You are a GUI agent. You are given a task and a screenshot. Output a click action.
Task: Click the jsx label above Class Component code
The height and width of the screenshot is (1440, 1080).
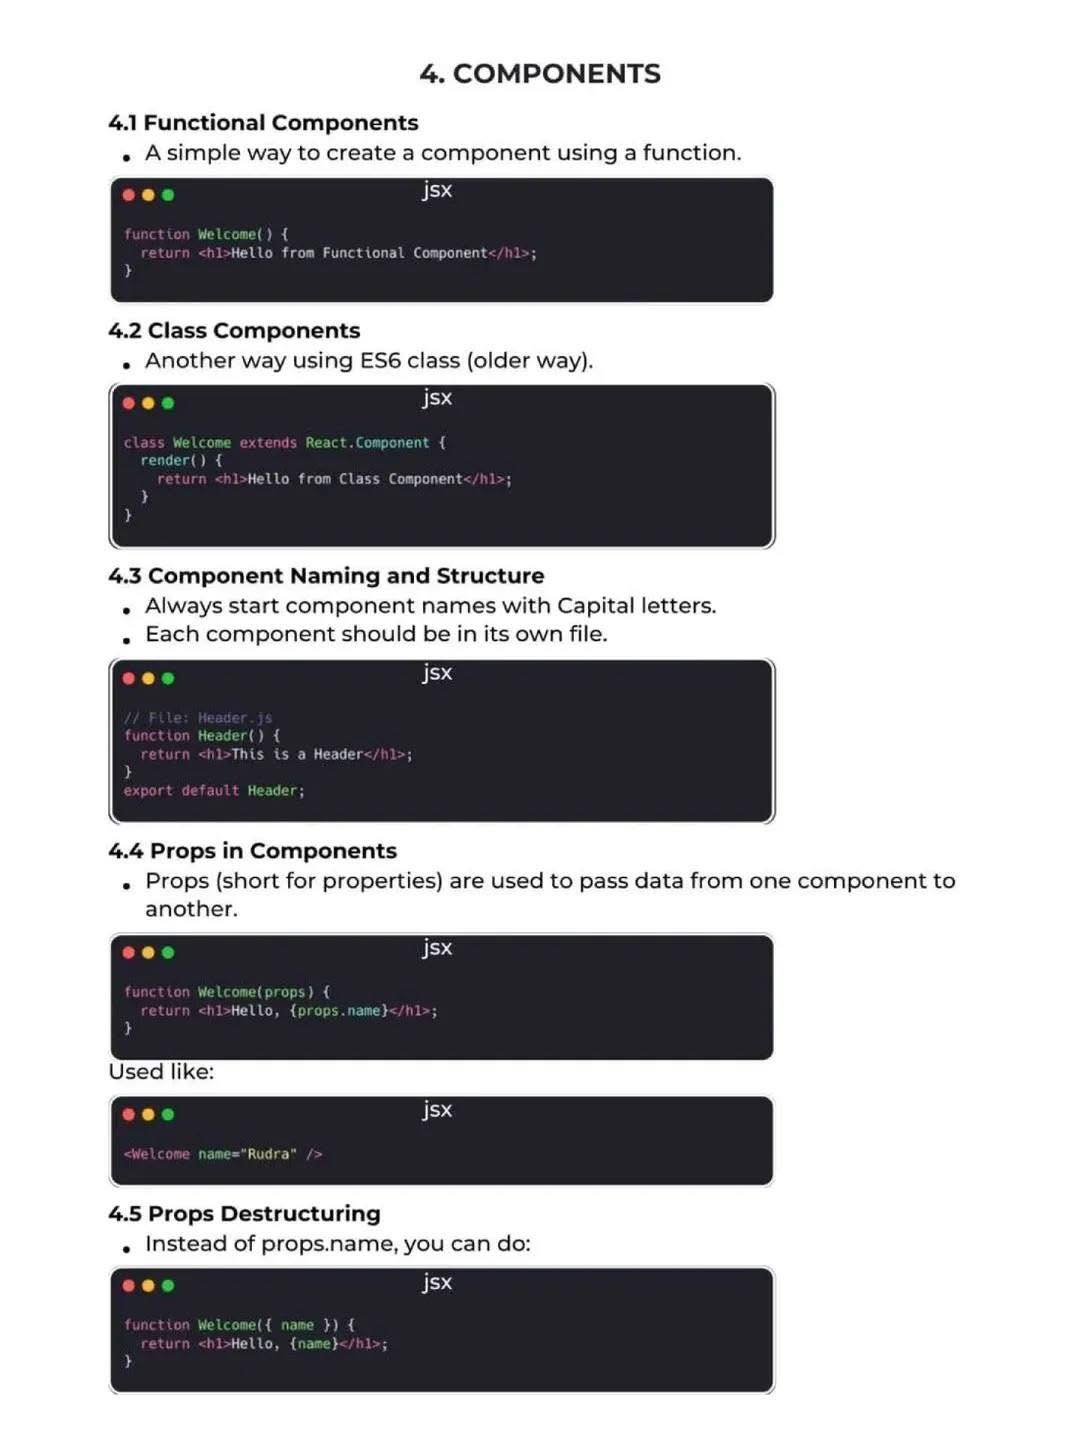(437, 398)
